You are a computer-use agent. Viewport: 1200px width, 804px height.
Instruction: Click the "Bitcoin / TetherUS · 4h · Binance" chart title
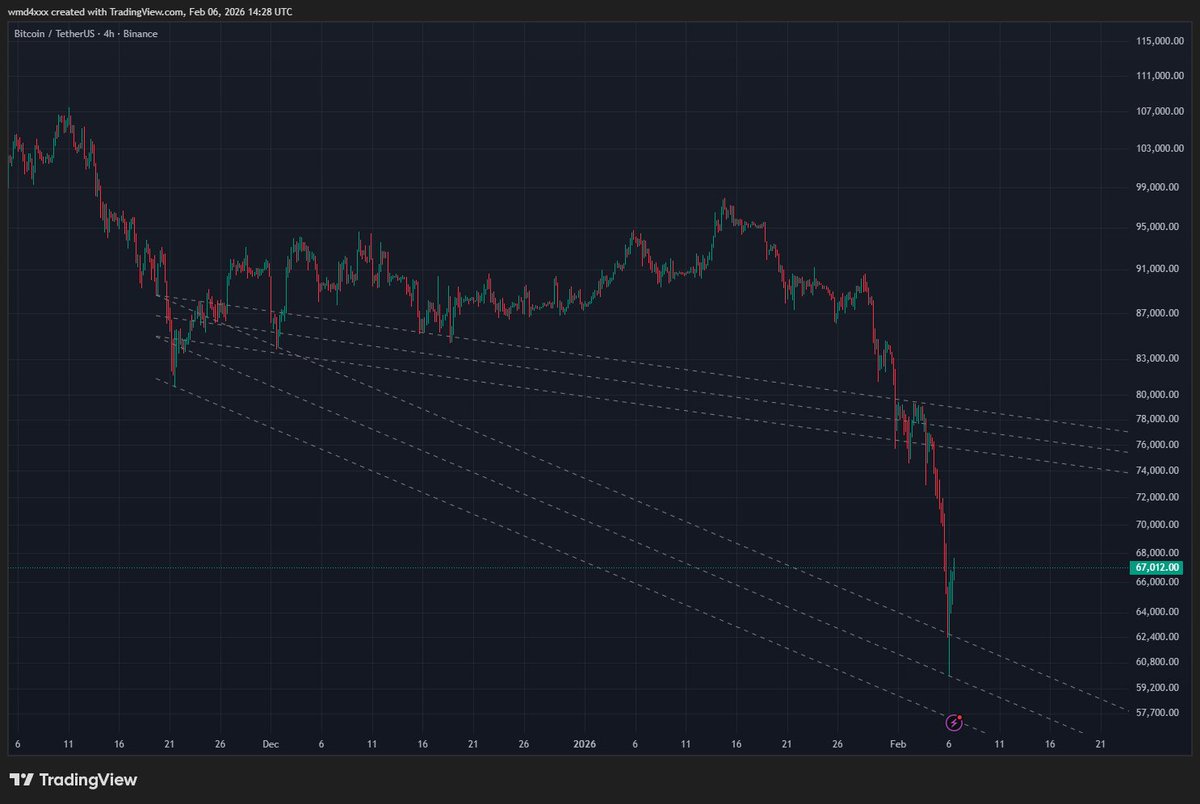click(x=86, y=34)
